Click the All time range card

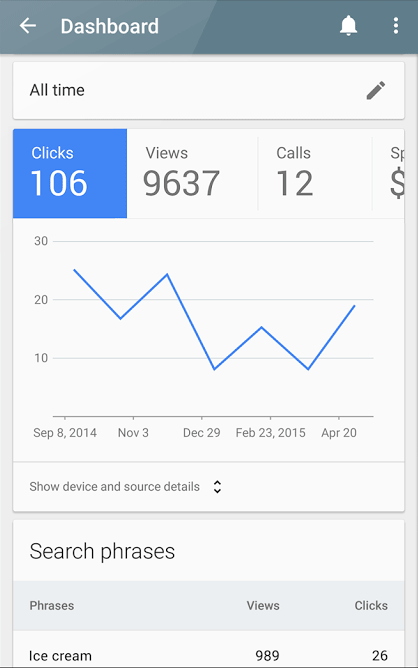pos(209,90)
